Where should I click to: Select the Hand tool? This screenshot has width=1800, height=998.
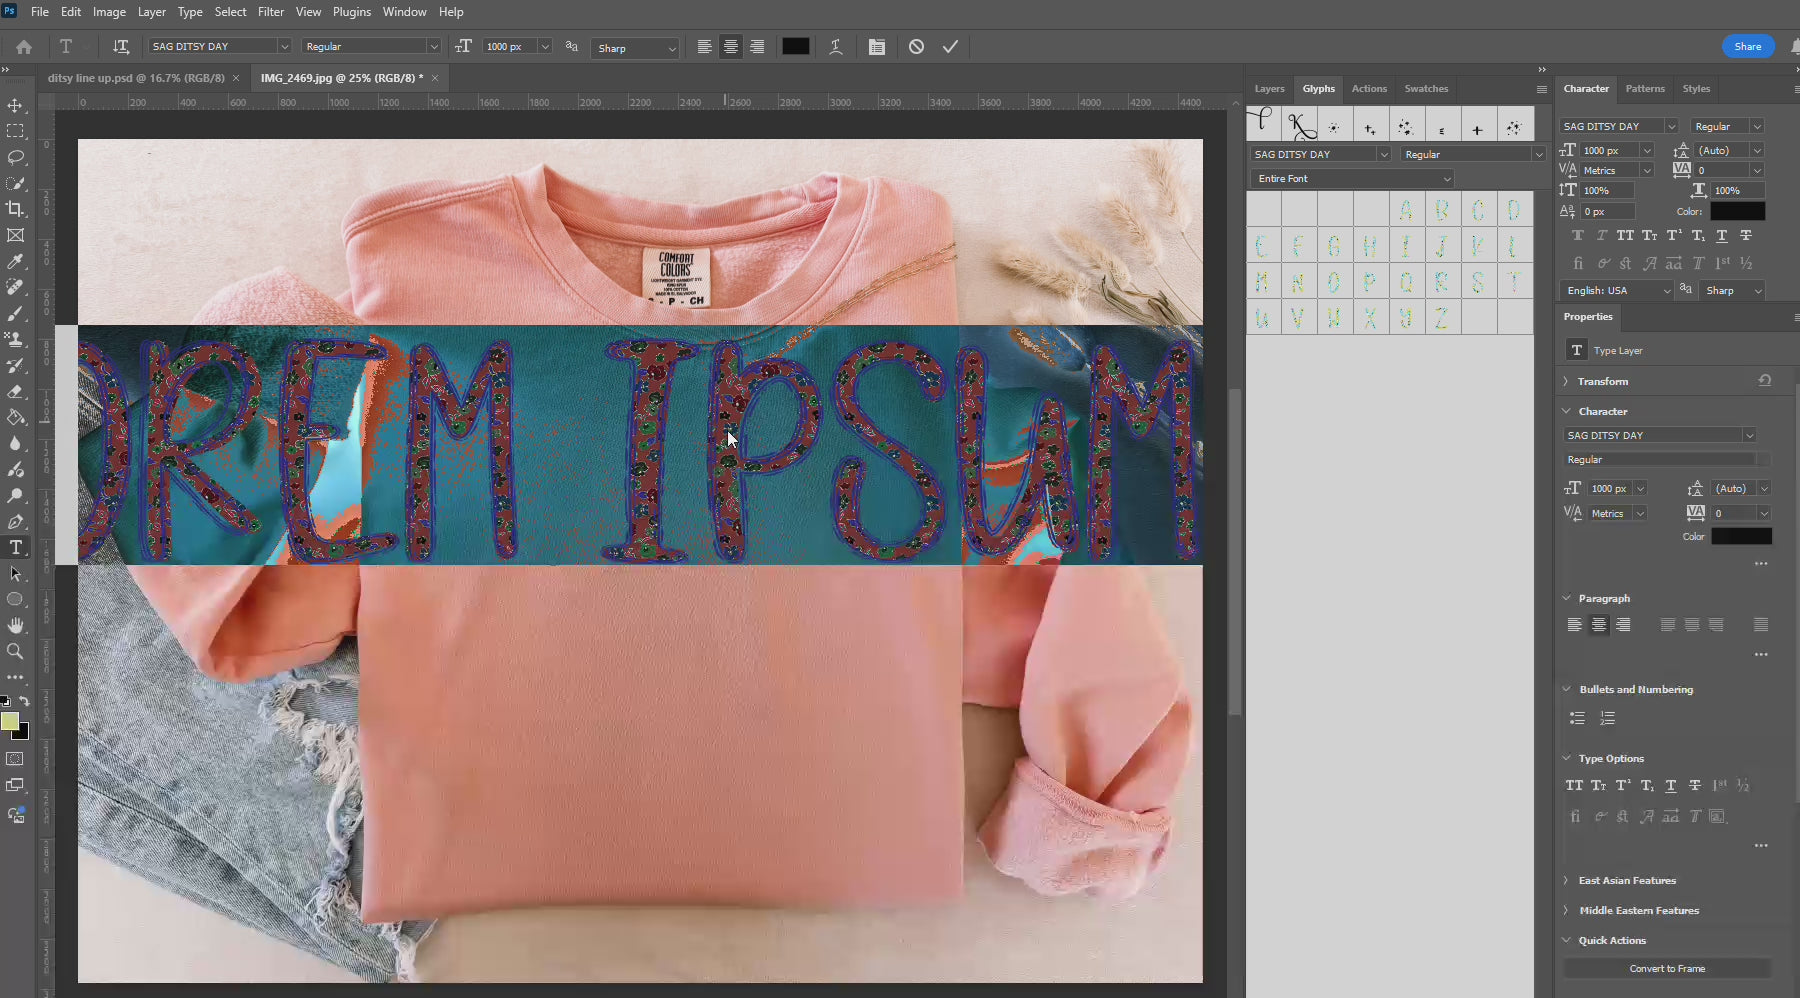(15, 625)
